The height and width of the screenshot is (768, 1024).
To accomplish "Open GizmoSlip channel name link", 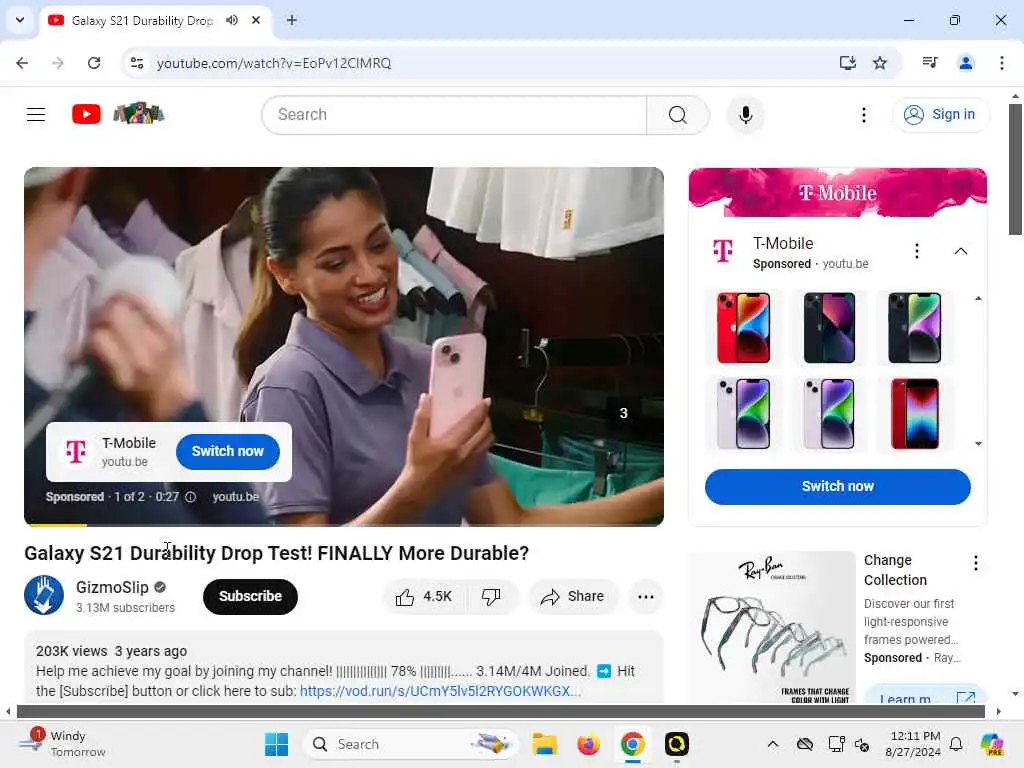I will click(112, 588).
